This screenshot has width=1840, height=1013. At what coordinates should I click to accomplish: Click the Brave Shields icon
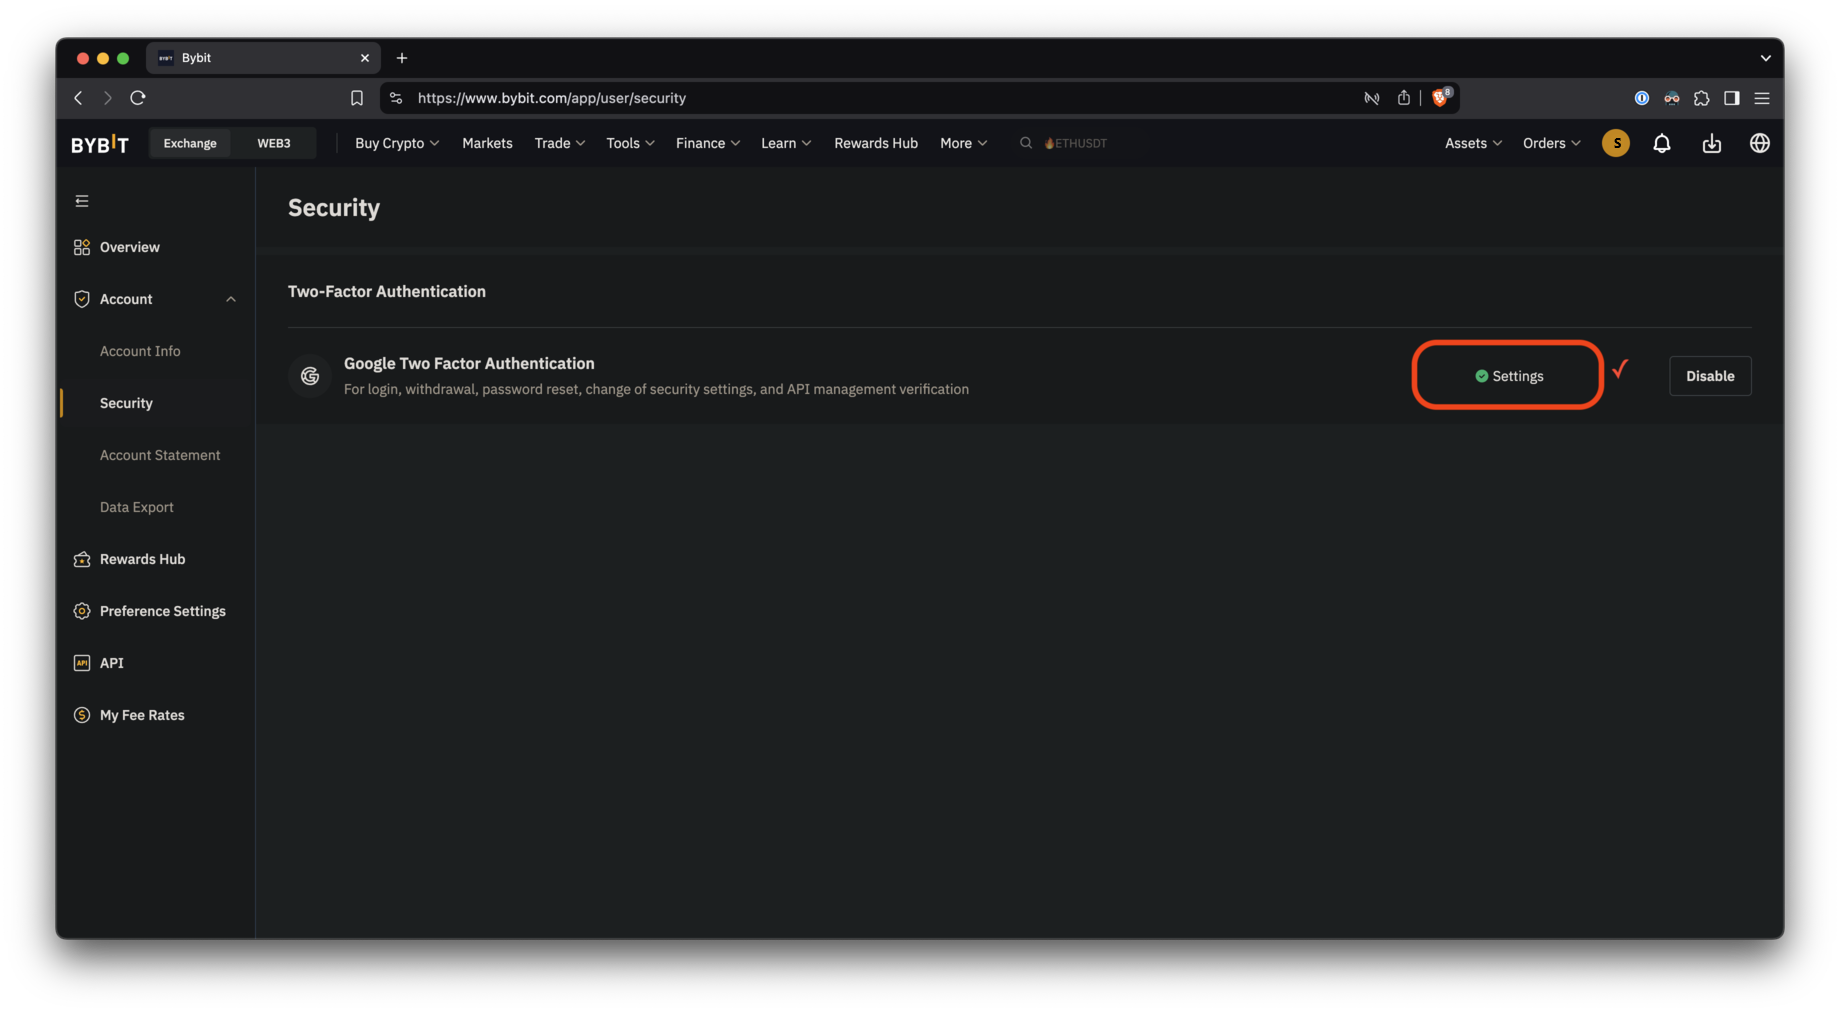coord(1440,98)
